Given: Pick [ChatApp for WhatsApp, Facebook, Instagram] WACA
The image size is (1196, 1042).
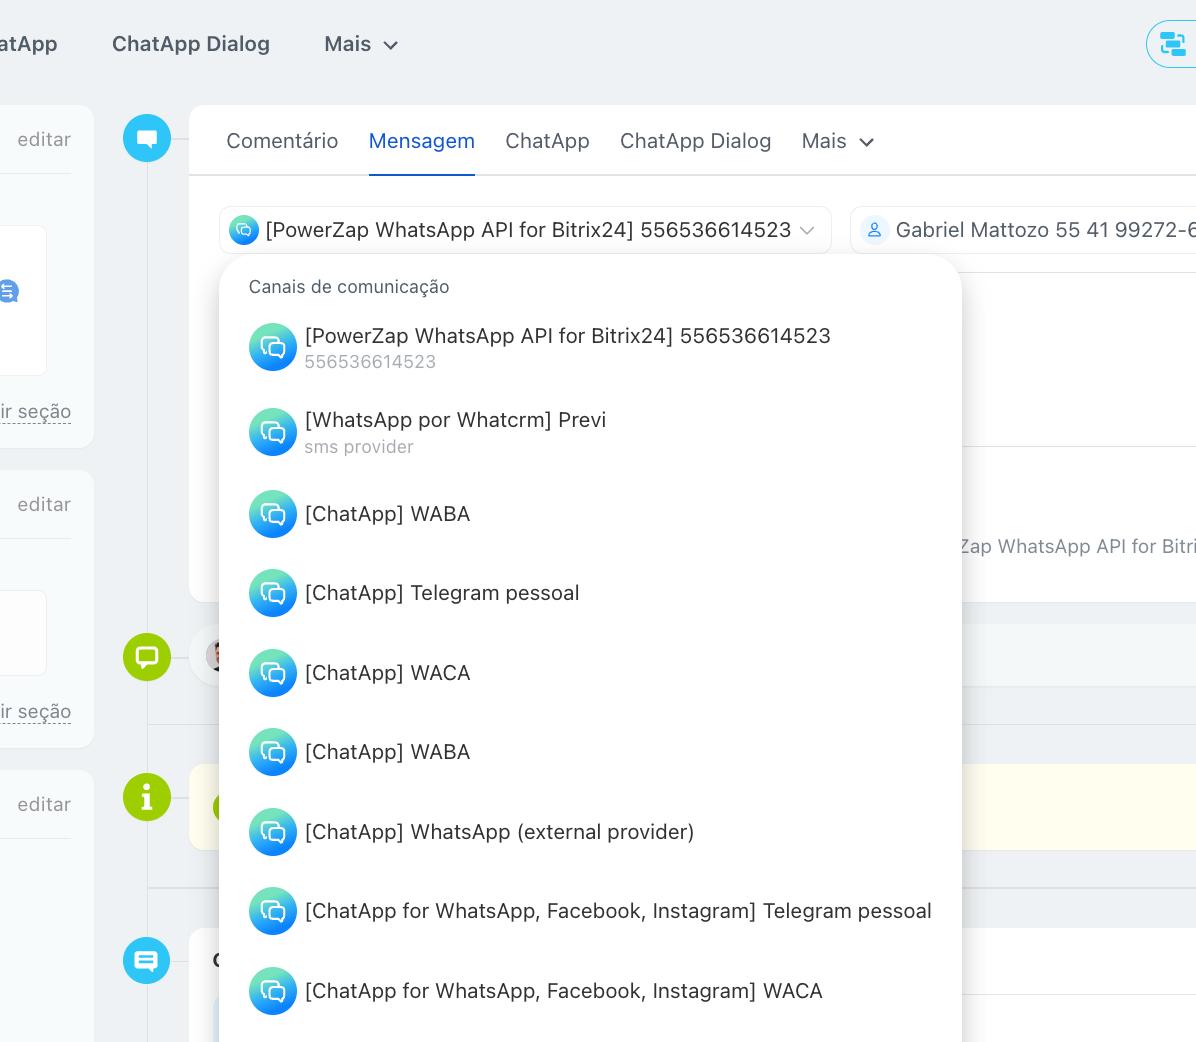Looking at the screenshot, I should (x=563, y=991).
